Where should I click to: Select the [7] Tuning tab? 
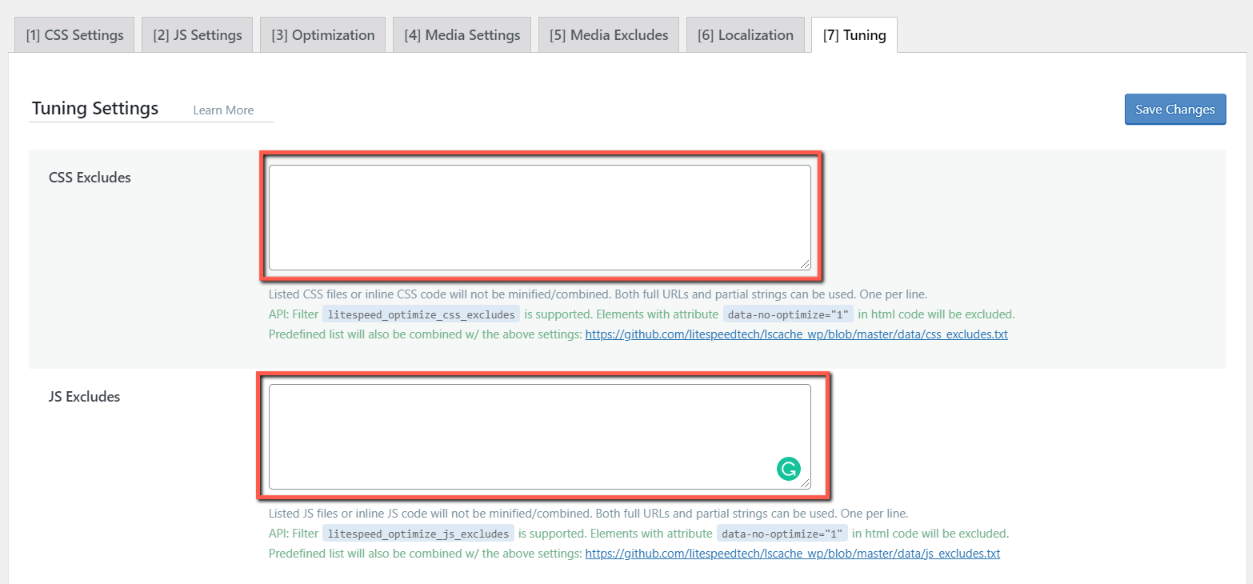point(854,35)
